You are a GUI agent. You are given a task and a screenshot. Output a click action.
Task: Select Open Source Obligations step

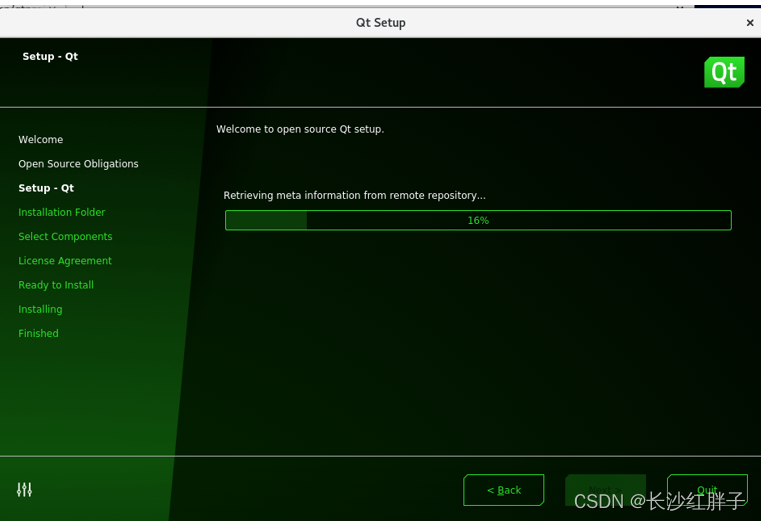point(79,164)
